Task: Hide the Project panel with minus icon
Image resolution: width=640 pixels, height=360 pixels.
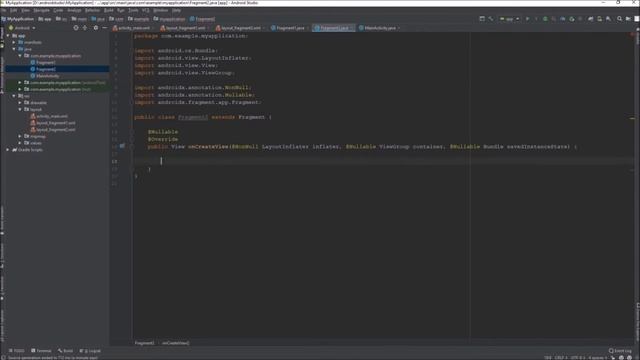Action: 105,28
